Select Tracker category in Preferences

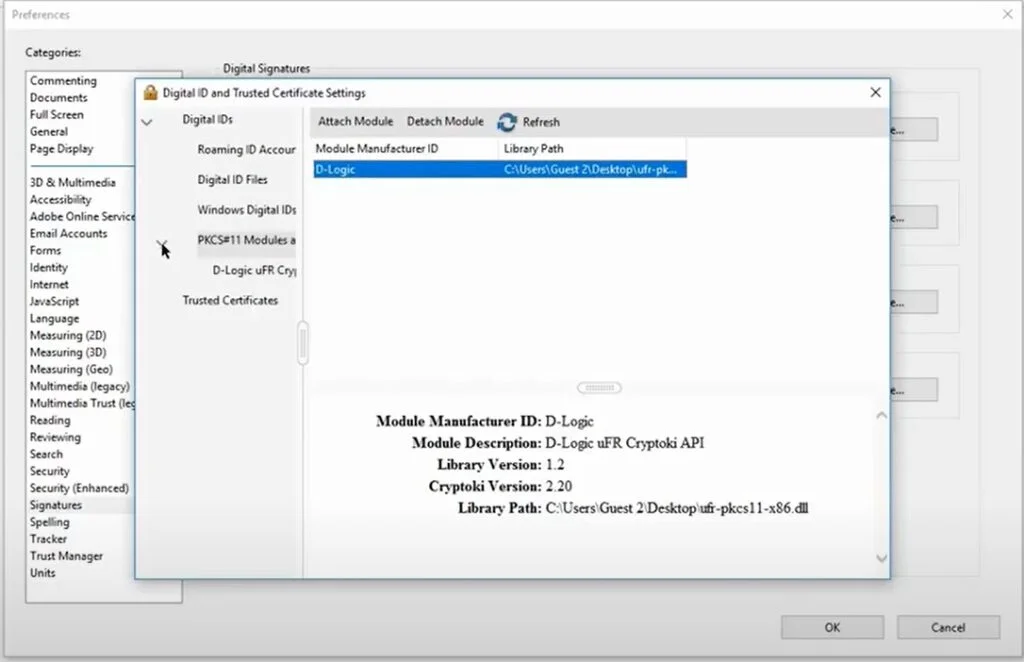48,539
